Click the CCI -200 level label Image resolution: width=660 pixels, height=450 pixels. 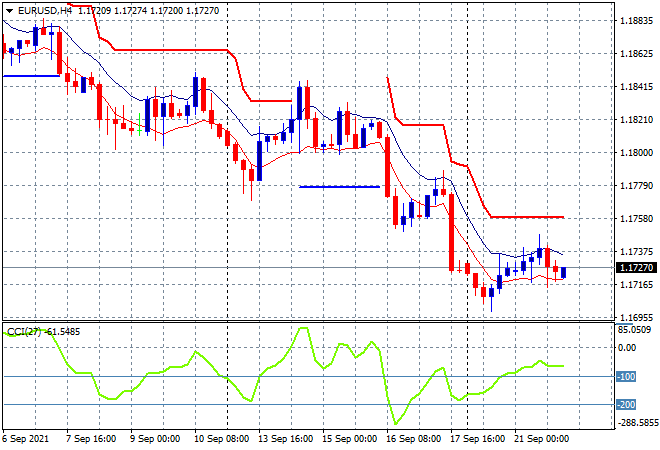[x=626, y=405]
